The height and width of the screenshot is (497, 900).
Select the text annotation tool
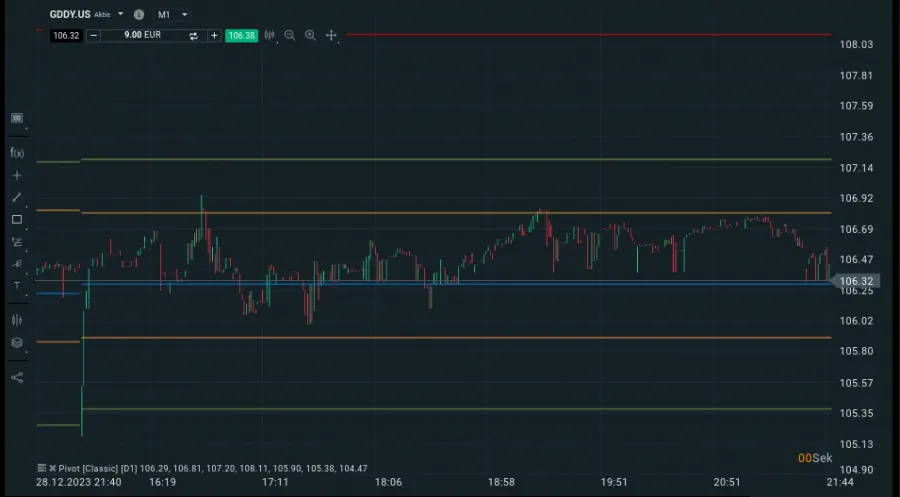(x=17, y=285)
